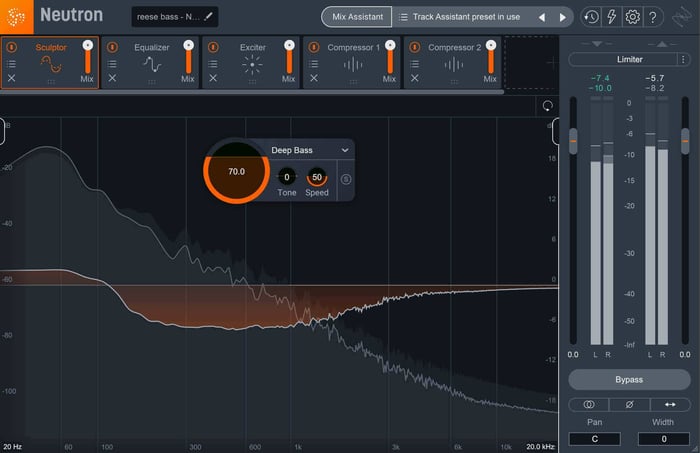This screenshot has height=453, width=700.
Task: Remove the Compressor 2 module with its X
Action: 415,78
